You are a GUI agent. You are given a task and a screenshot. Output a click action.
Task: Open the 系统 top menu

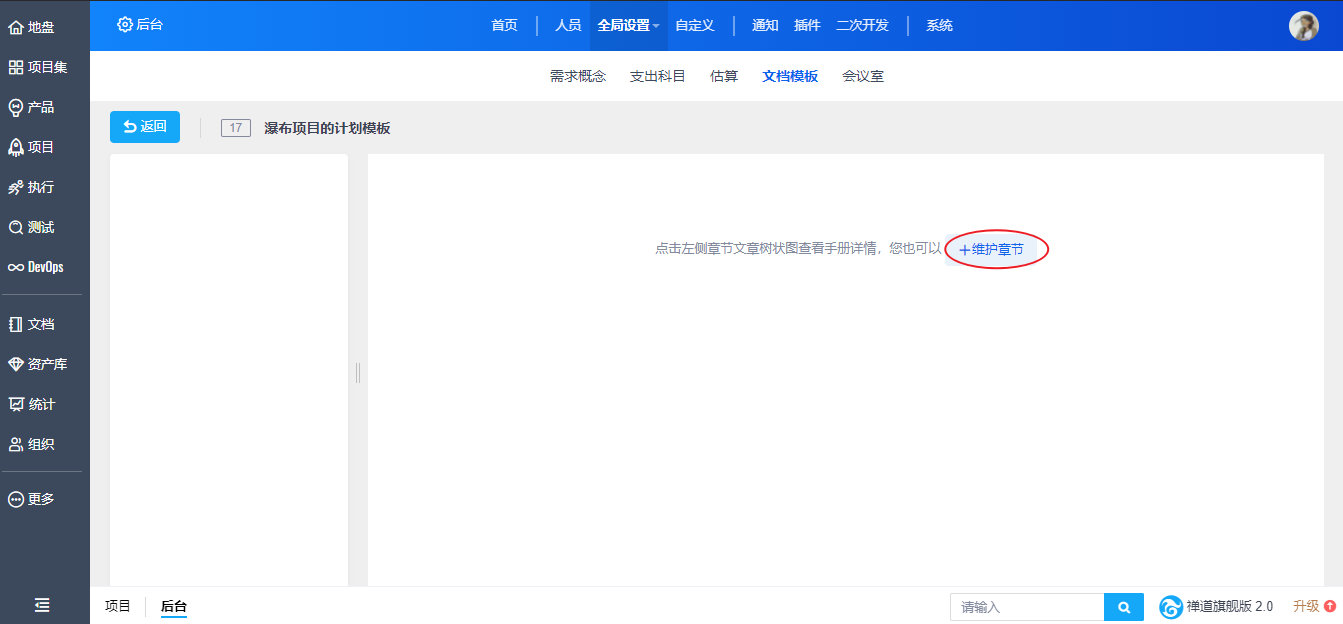(x=939, y=25)
